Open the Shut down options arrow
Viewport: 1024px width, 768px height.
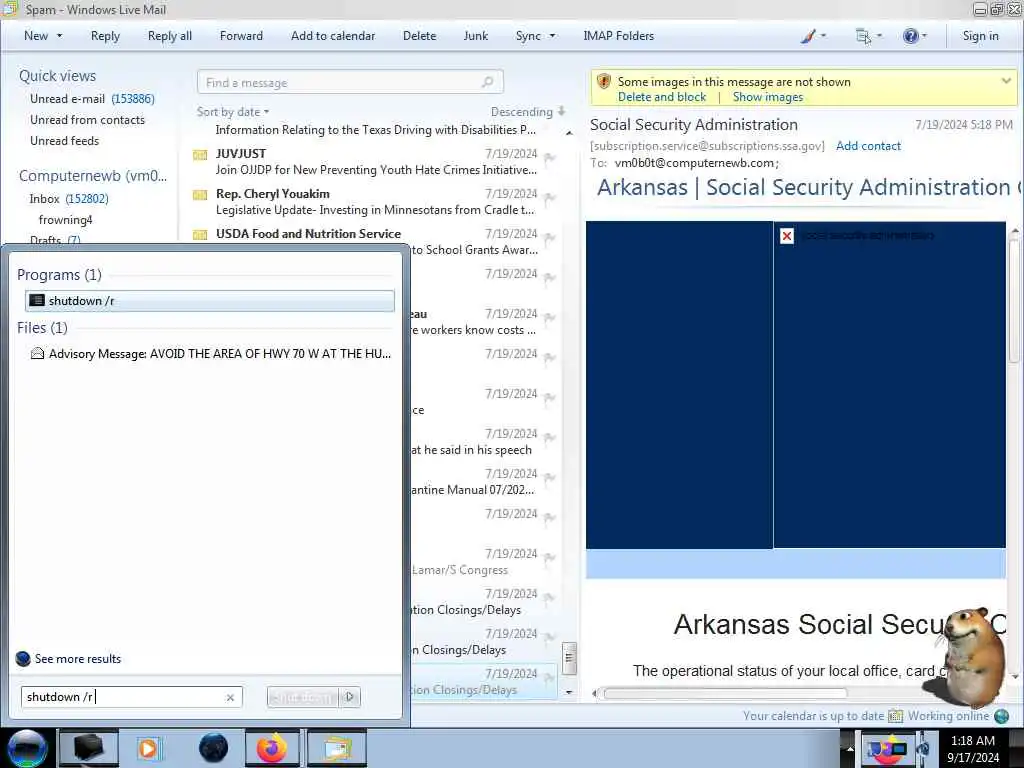click(x=350, y=697)
